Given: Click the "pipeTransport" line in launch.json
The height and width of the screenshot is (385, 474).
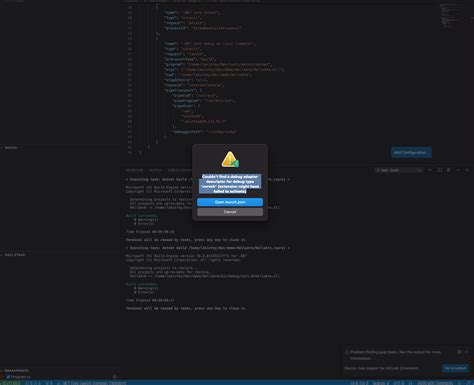Looking at the screenshot, I should click(x=182, y=90).
